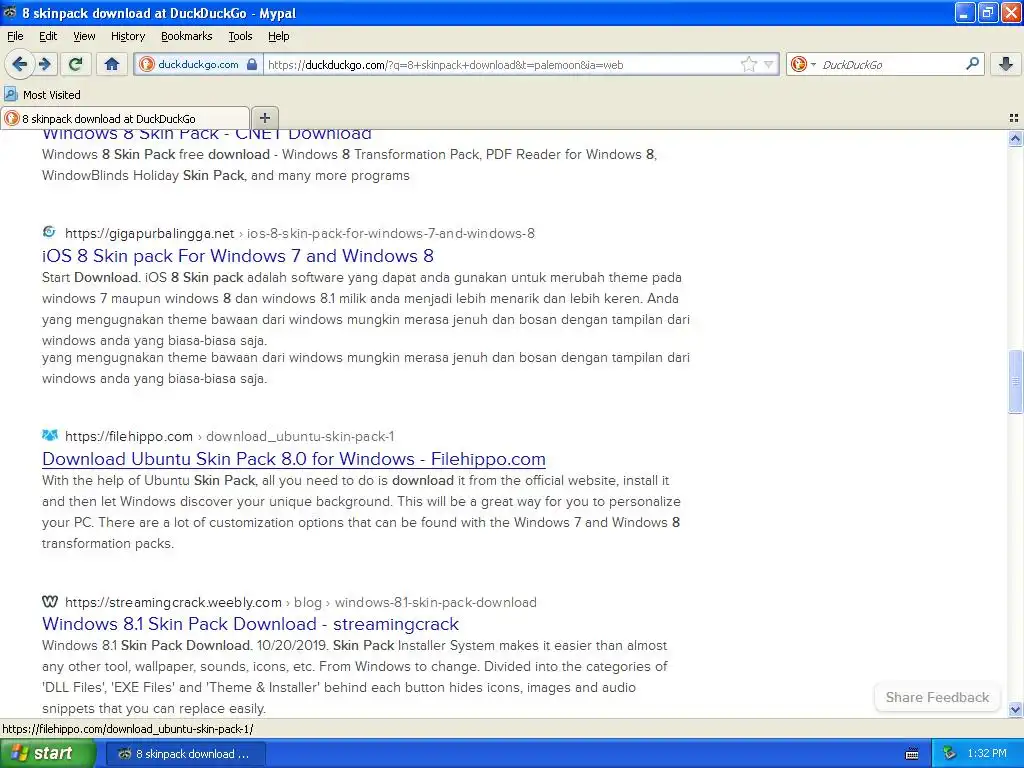Screen dimensions: 1024x768
Task: Open the tab groups grid icon
Action: tap(1014, 118)
